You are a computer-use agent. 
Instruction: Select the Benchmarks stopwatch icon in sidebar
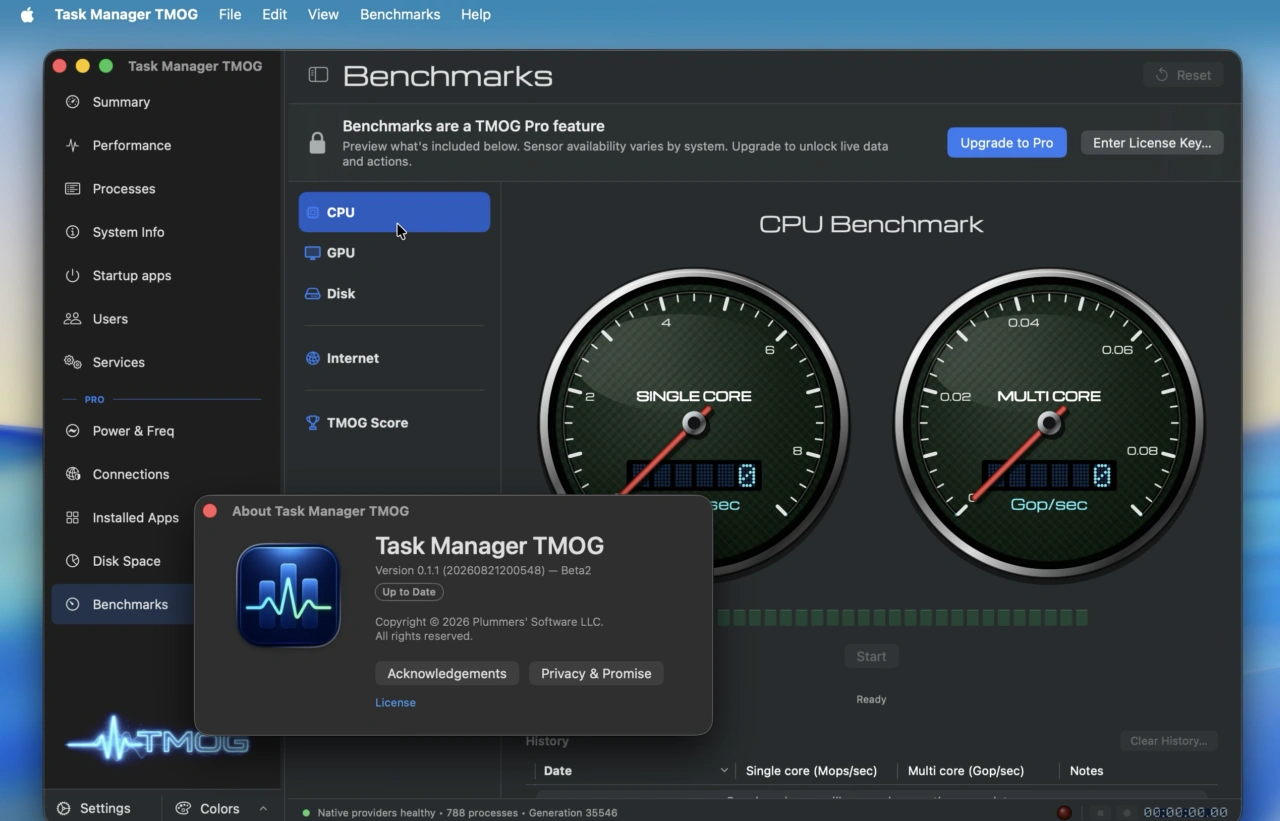(x=72, y=604)
